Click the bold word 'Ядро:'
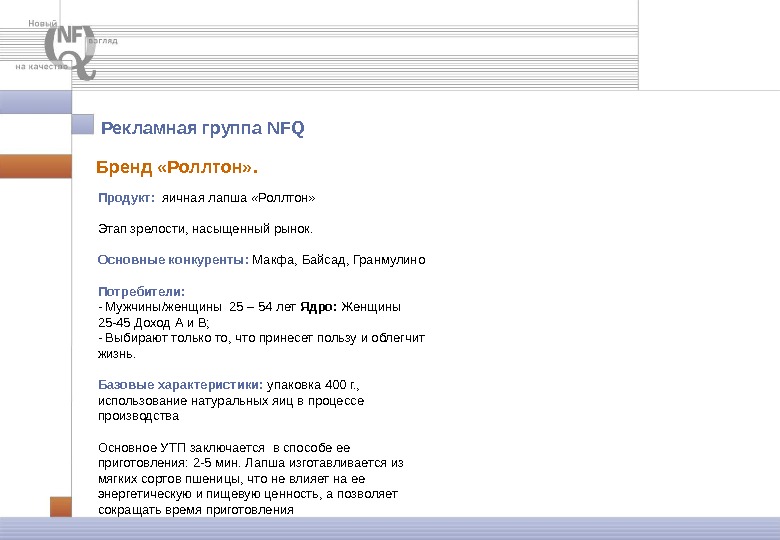 point(318,307)
